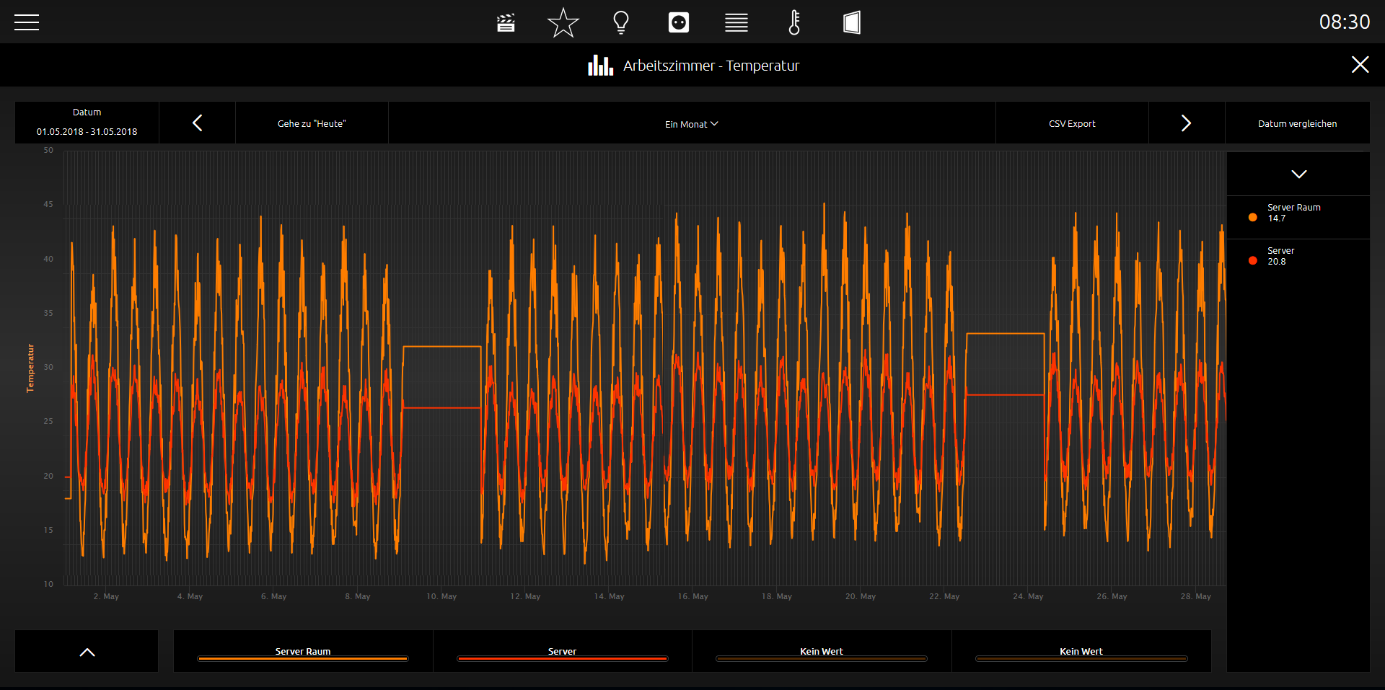Screen dimensions: 1385x690
Task: Open the scenes clapperboard icon
Action: pyautogui.click(x=507, y=22)
